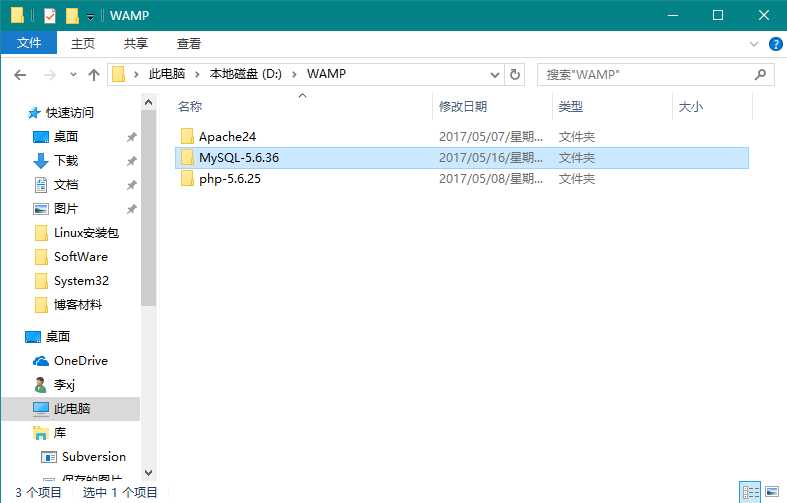The height and width of the screenshot is (503, 787).
Task: Open the quick access toolbar customize dropdown
Action: click(x=90, y=18)
